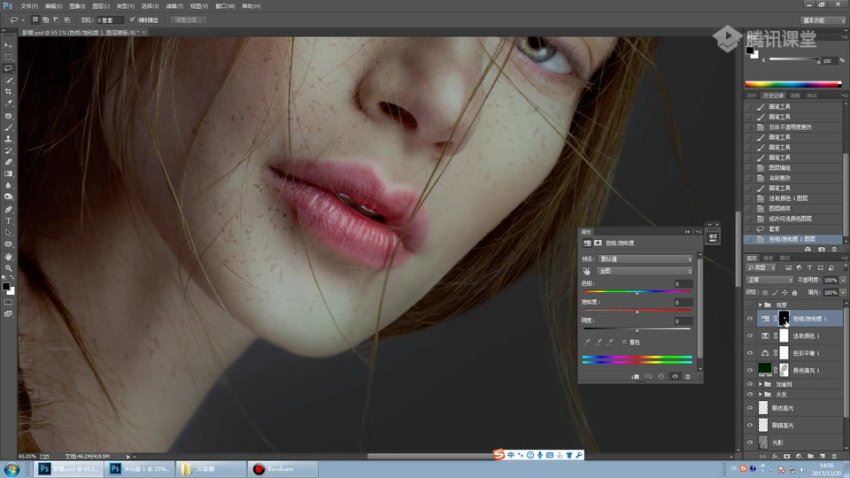Enable the 着色 (Colorize) checkbox
850x478 pixels.
[624, 342]
